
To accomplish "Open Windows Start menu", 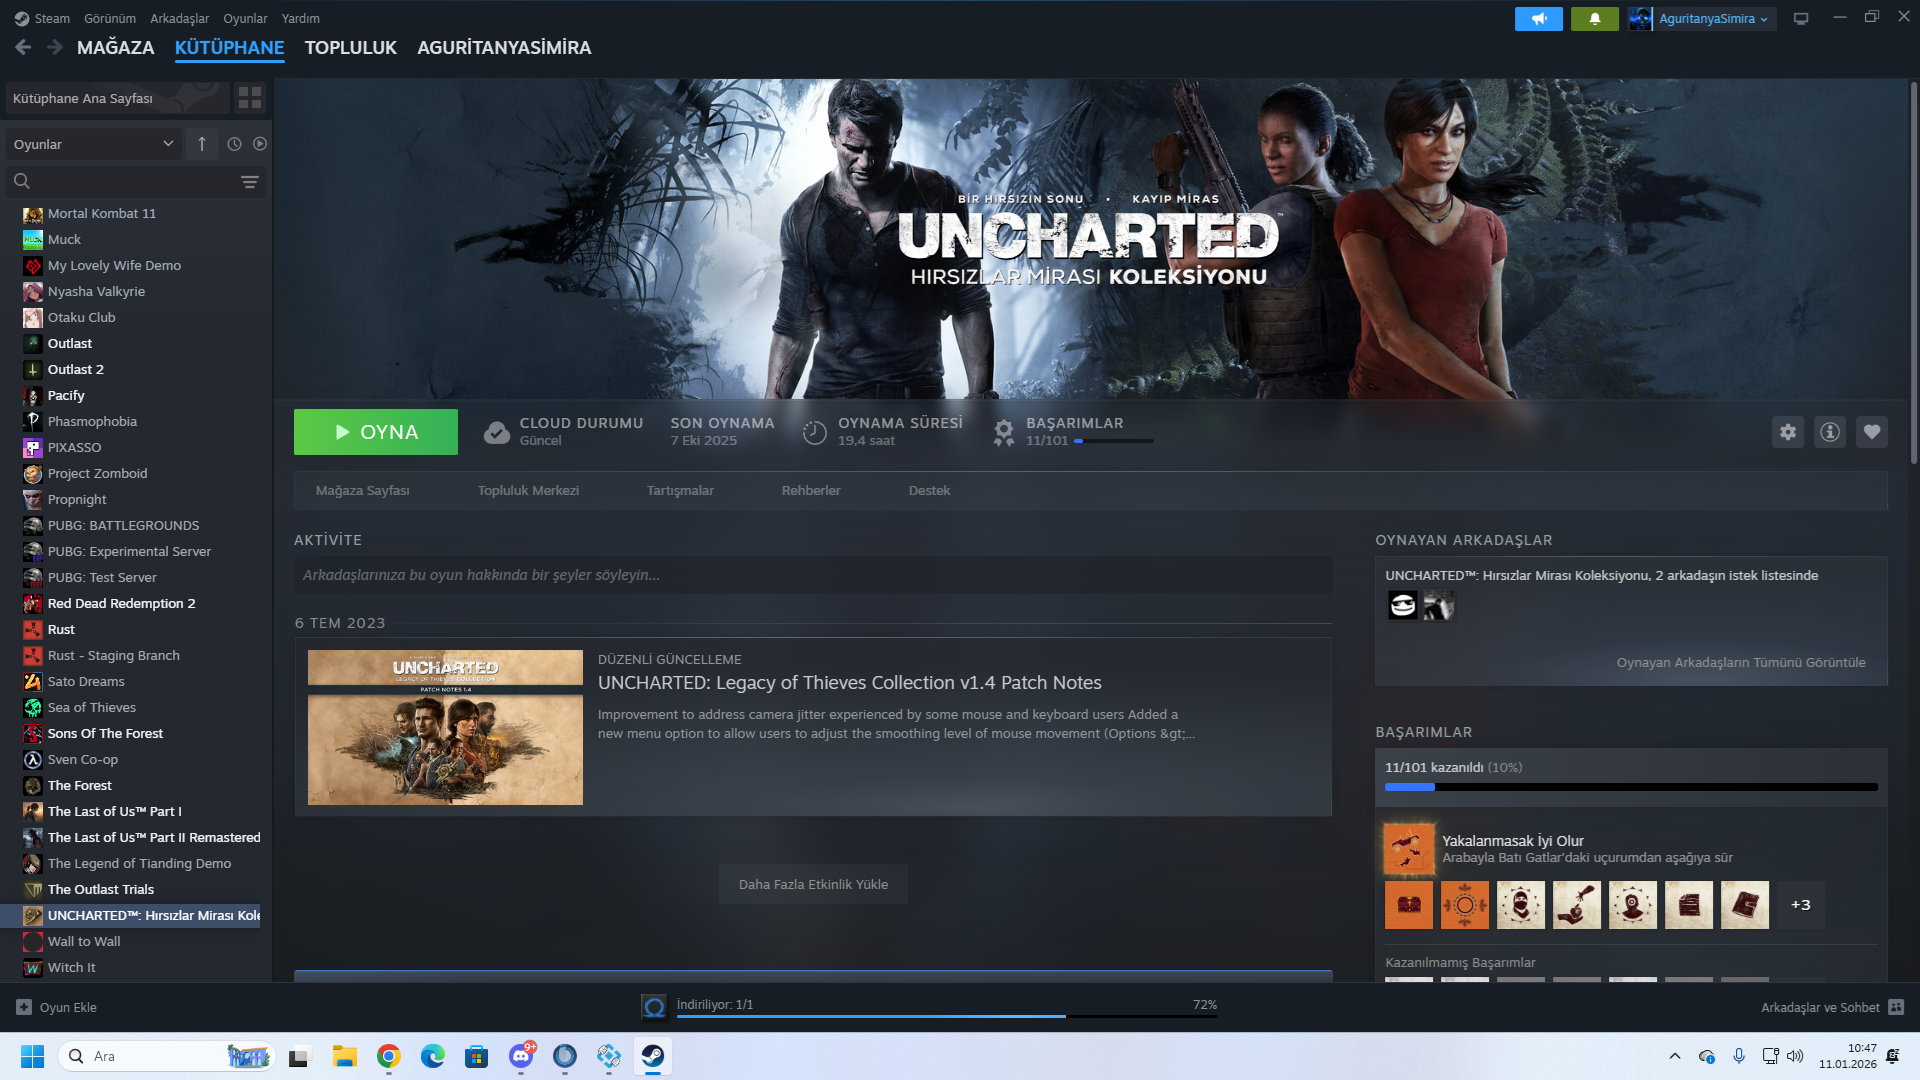I will click(x=33, y=1056).
